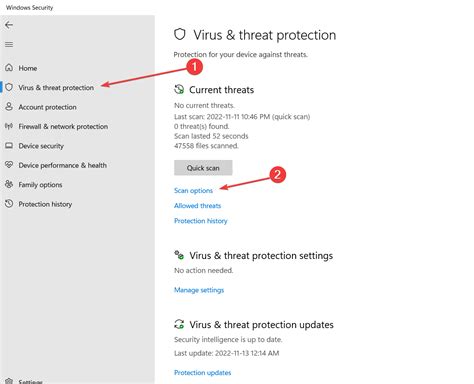
Task: Open Protection updates link
Action: 203,373
